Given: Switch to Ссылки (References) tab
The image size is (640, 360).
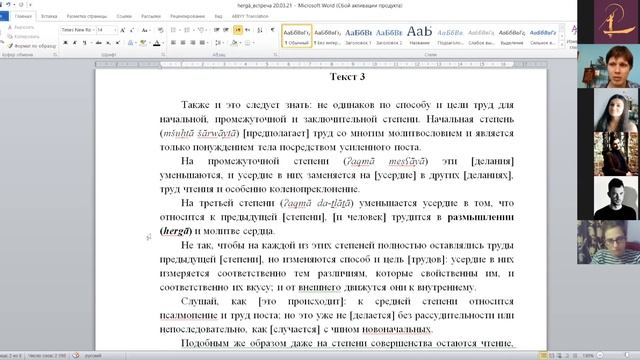Looking at the screenshot, I should (x=124, y=16).
